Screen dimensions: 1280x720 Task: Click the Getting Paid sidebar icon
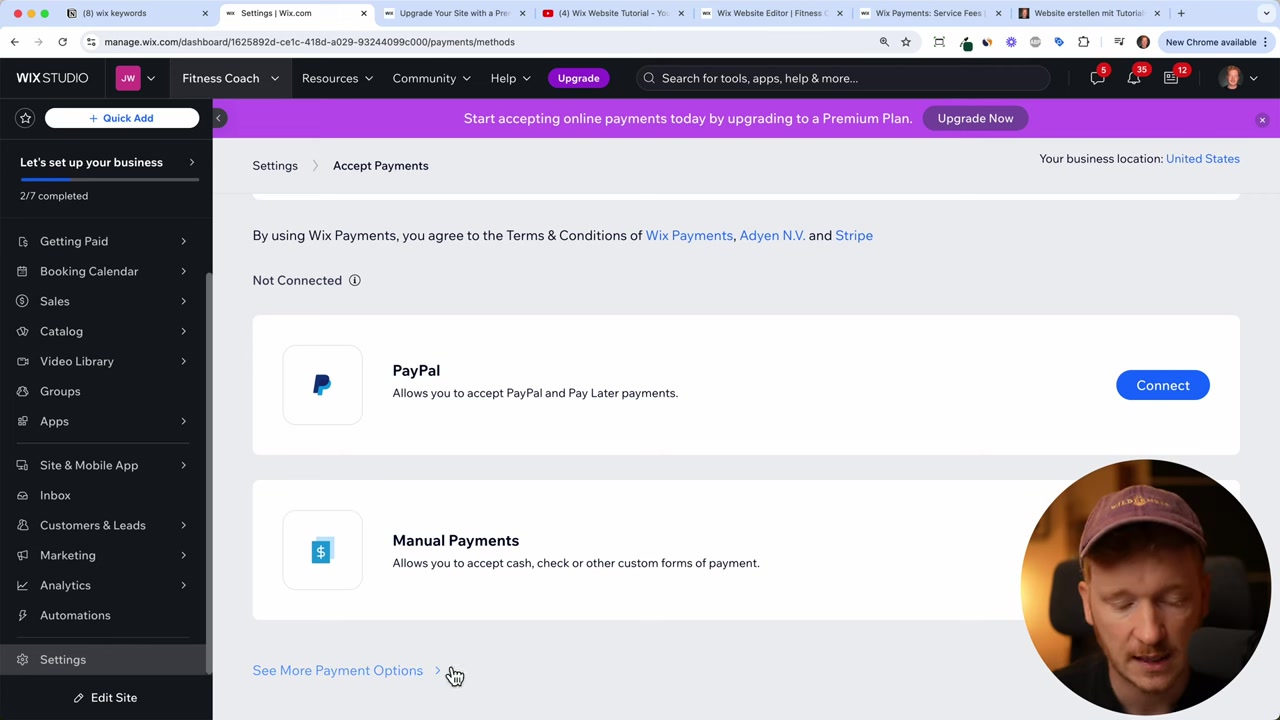tap(23, 241)
